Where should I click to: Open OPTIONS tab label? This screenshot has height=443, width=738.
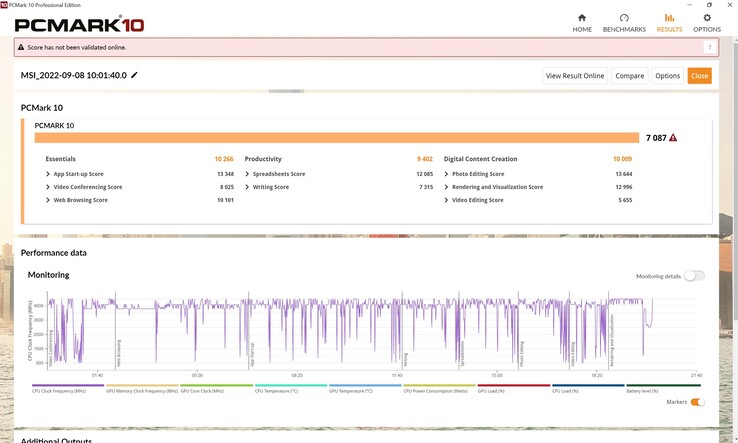(707, 29)
